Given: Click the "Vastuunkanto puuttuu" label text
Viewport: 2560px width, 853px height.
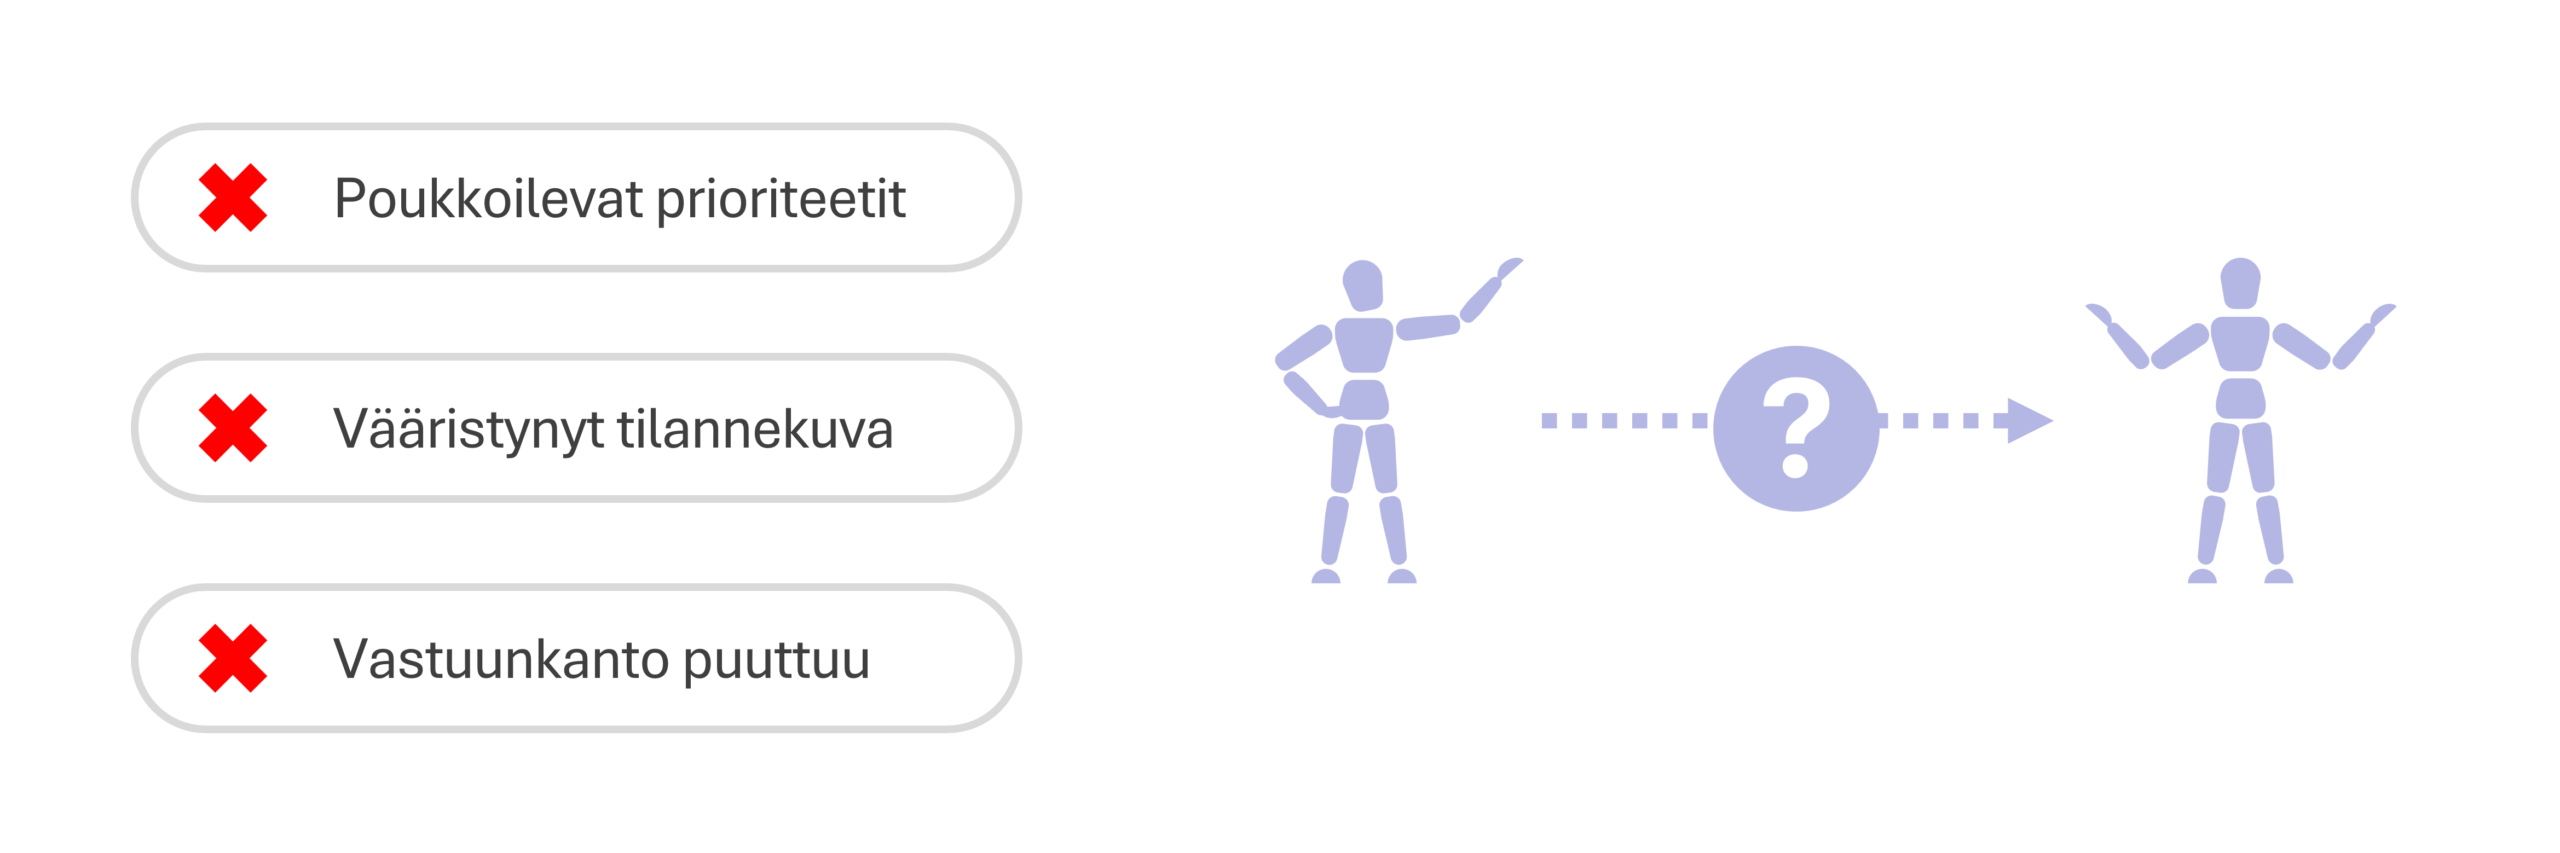Looking at the screenshot, I should pyautogui.click(x=601, y=658).
